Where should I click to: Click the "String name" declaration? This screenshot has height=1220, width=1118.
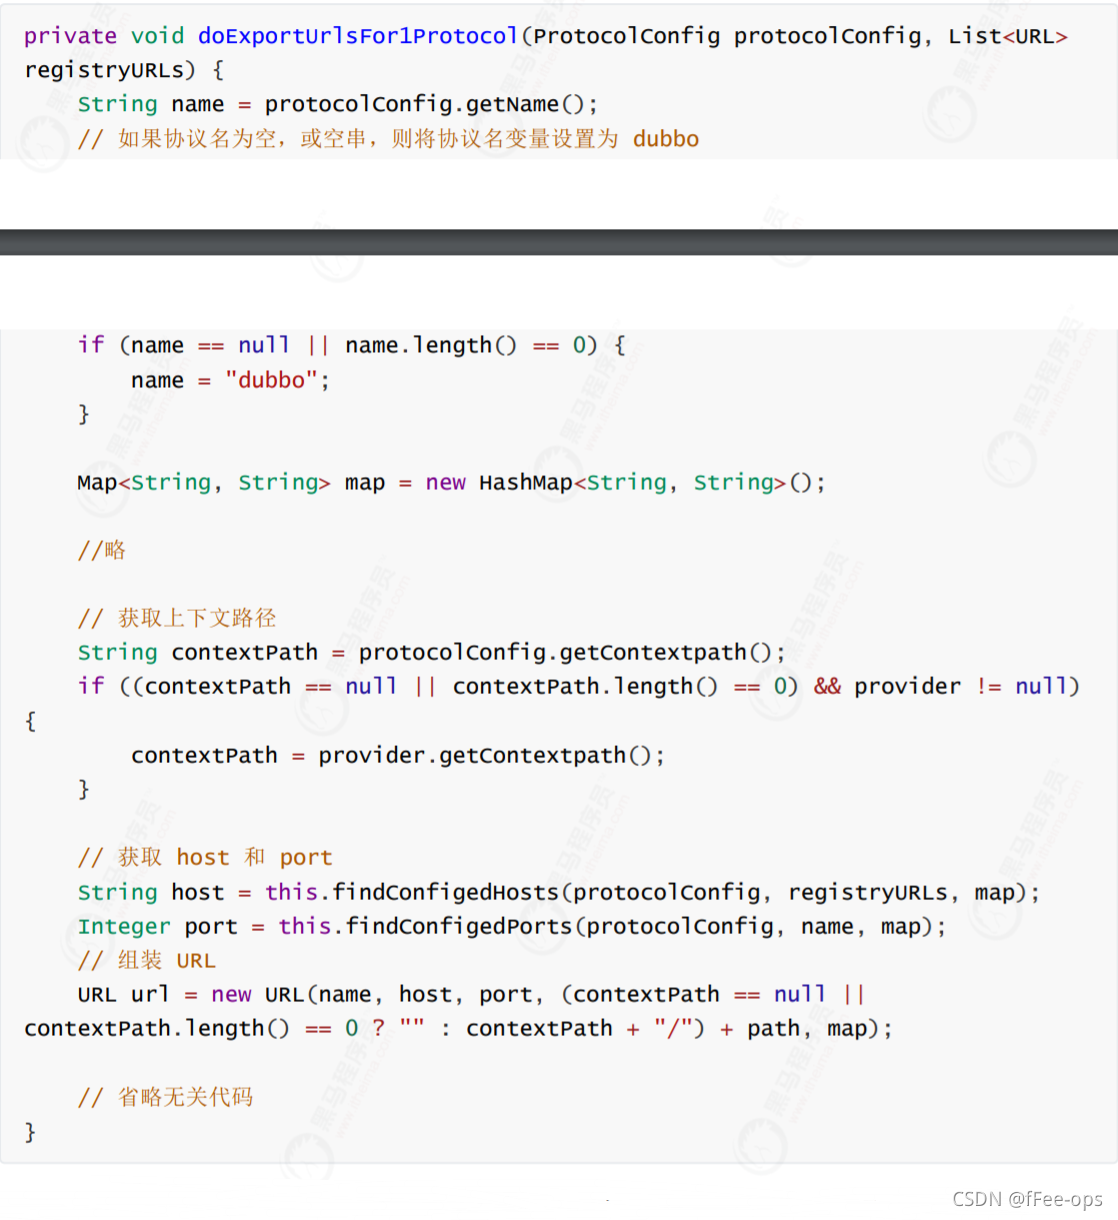pyautogui.click(x=151, y=105)
